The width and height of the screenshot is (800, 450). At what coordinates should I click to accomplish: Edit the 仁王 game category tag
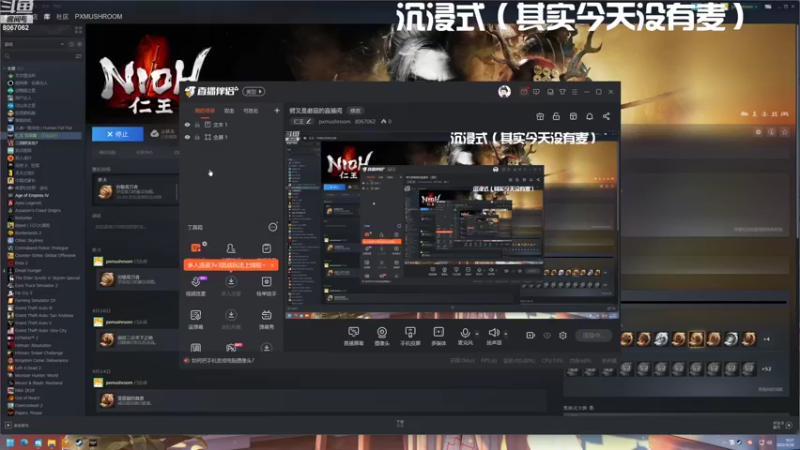[302, 121]
